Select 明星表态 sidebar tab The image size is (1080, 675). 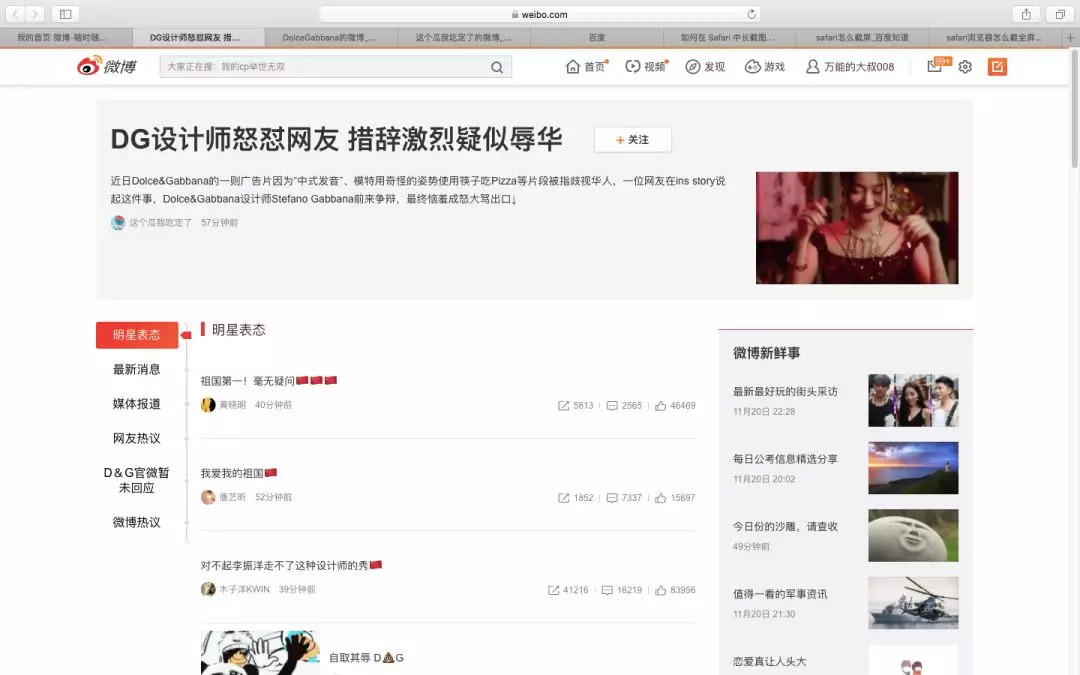click(x=137, y=335)
